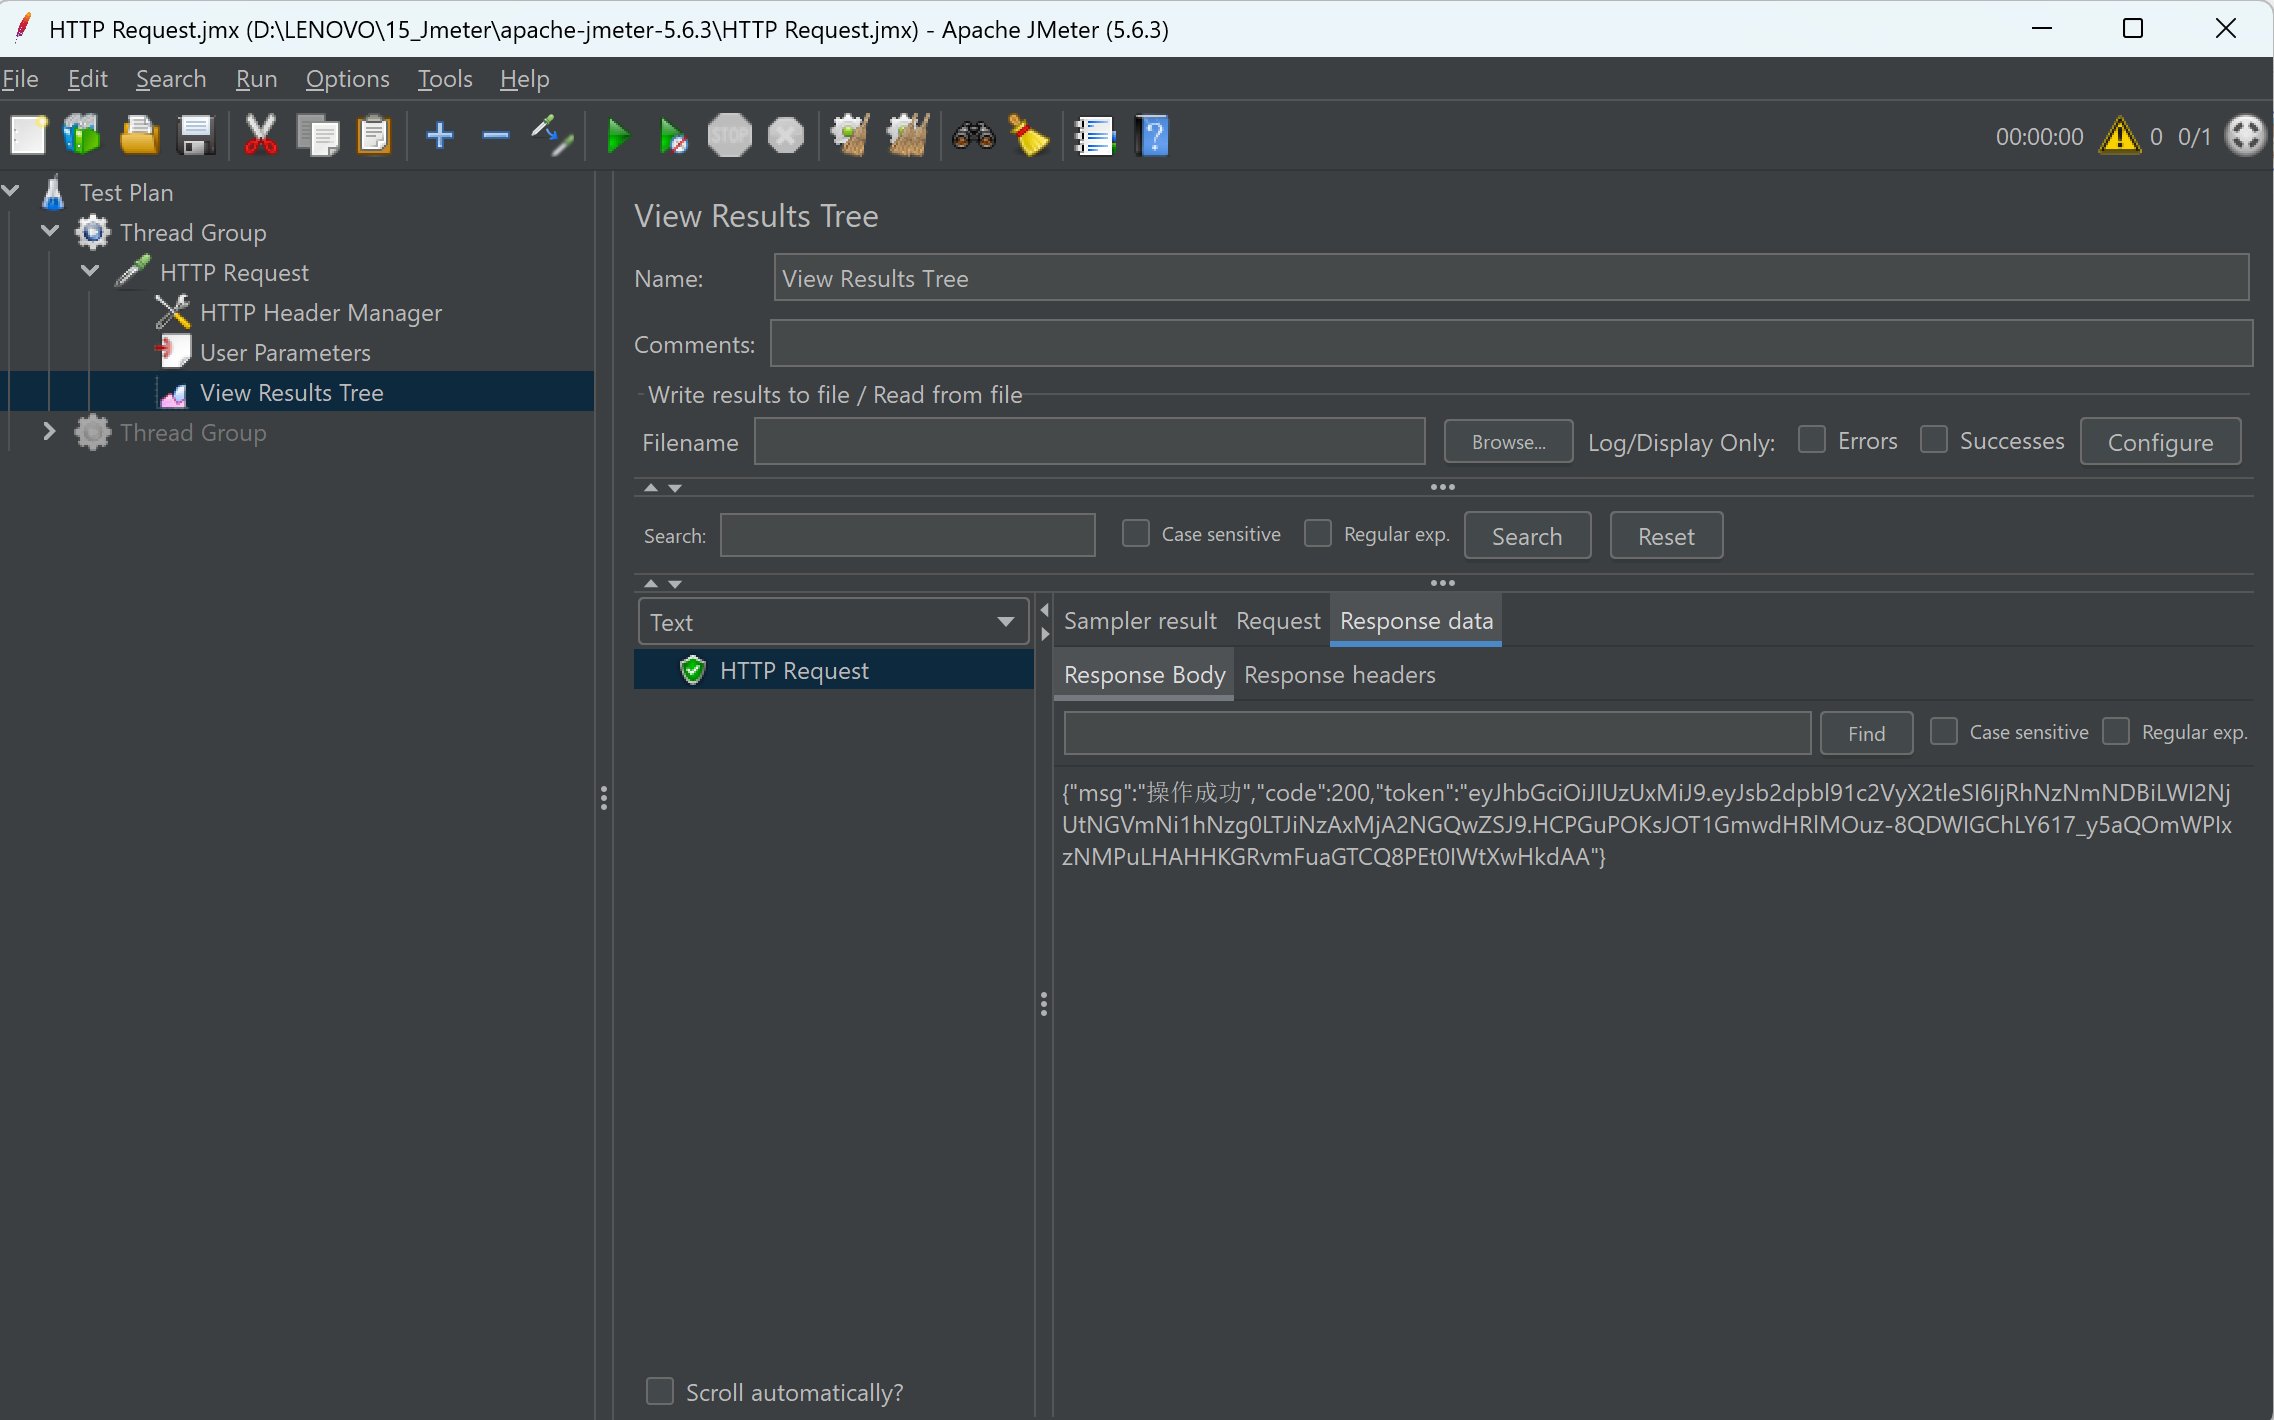The width and height of the screenshot is (2274, 1420).
Task: Switch to the Response Body tab
Action: (1144, 675)
